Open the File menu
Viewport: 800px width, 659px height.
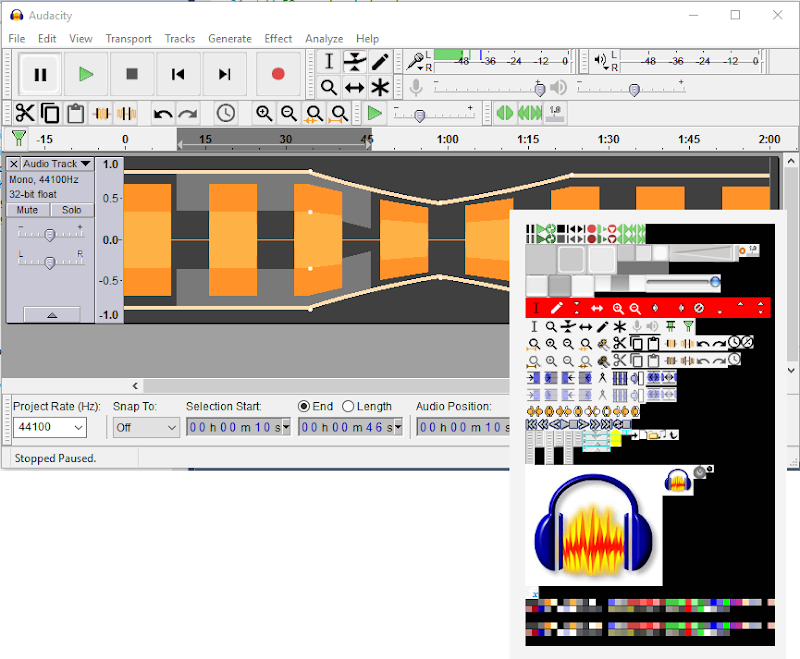click(x=16, y=39)
